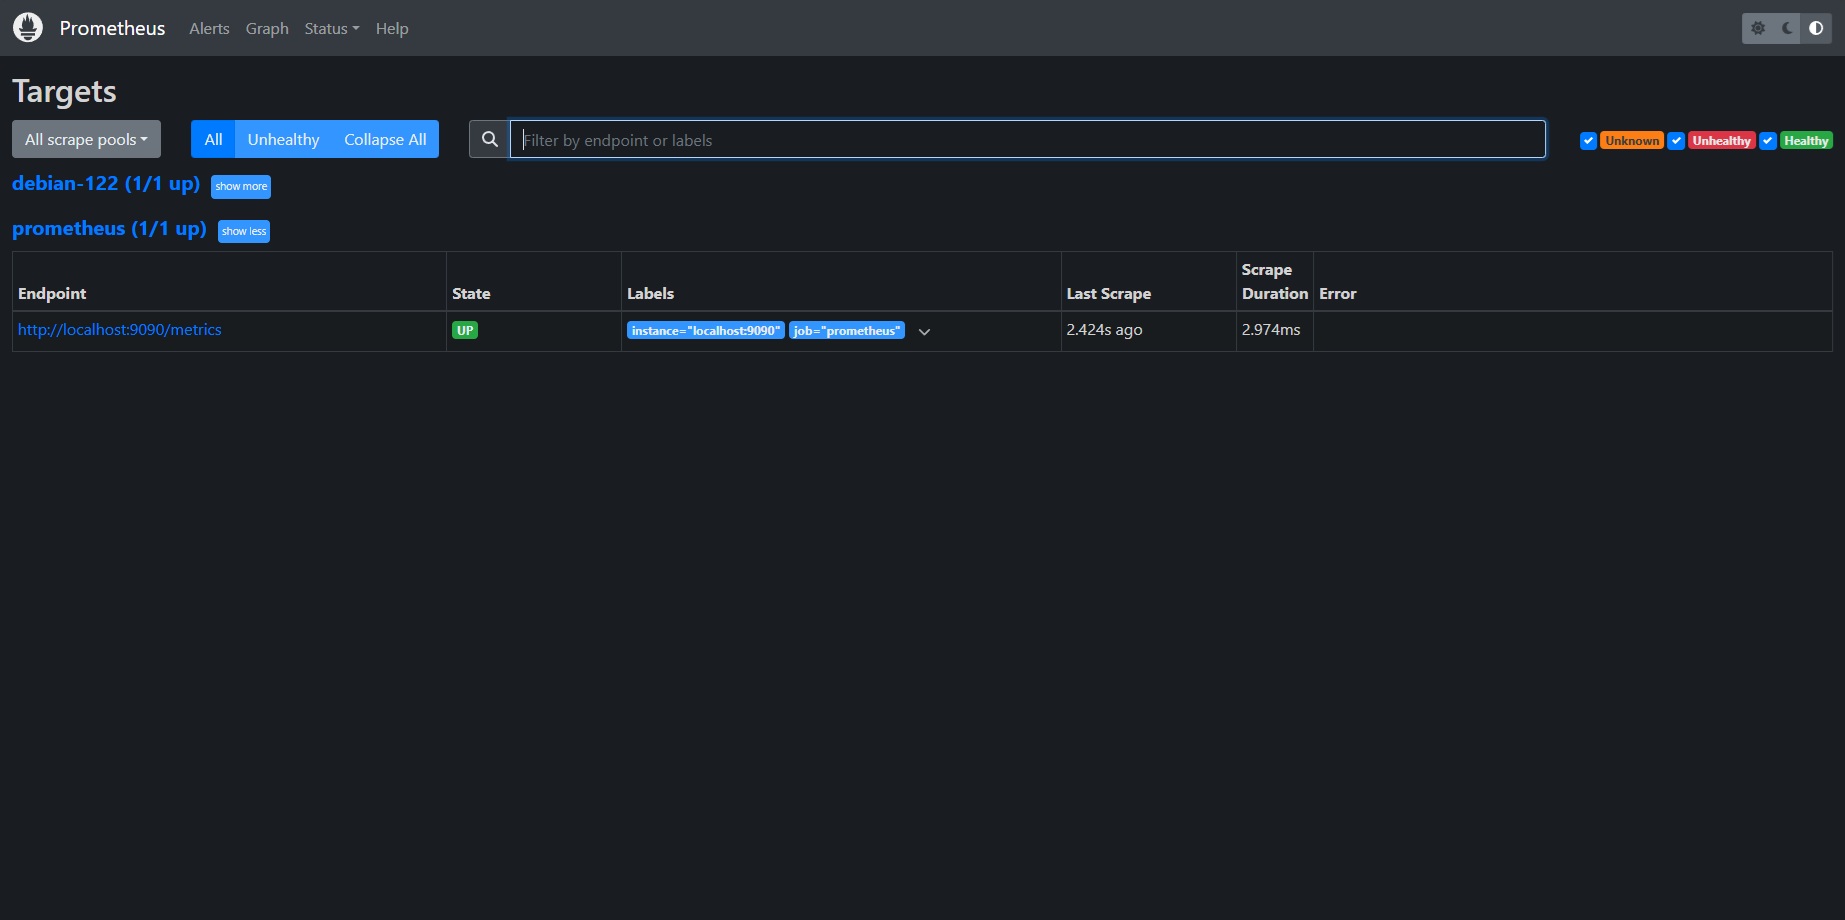Click the Targets page heading
The height and width of the screenshot is (920, 1845).
click(x=64, y=91)
